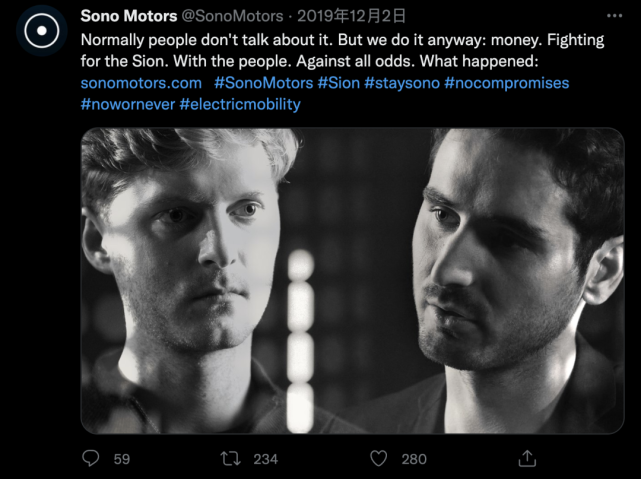Open the #staysono hashtag
The height and width of the screenshot is (479, 641).
coord(402,83)
